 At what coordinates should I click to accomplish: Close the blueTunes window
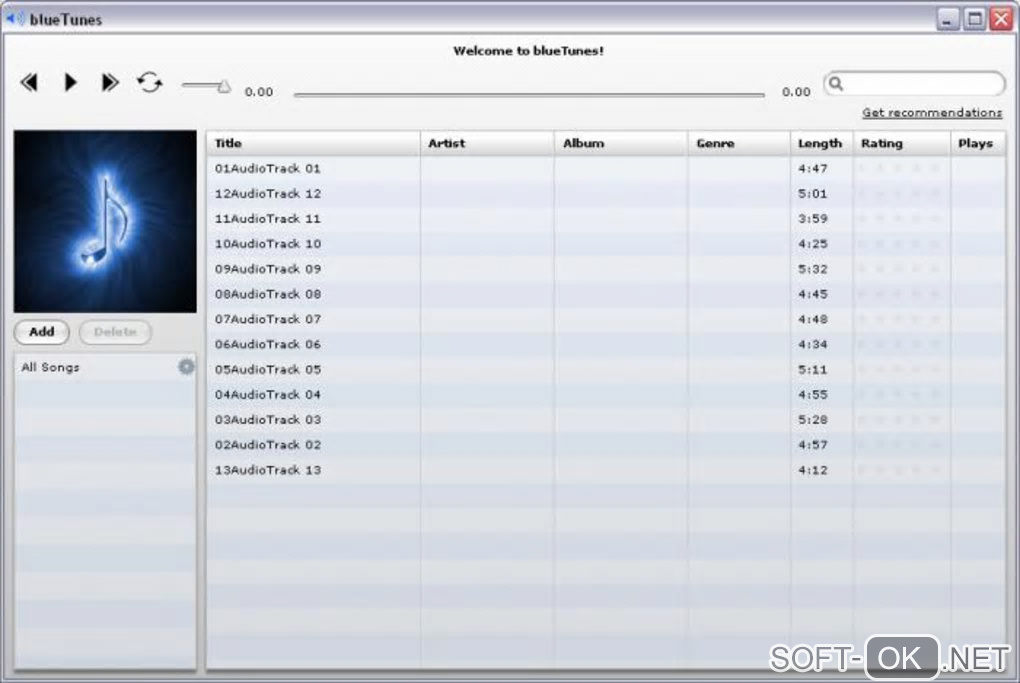coord(1001,19)
